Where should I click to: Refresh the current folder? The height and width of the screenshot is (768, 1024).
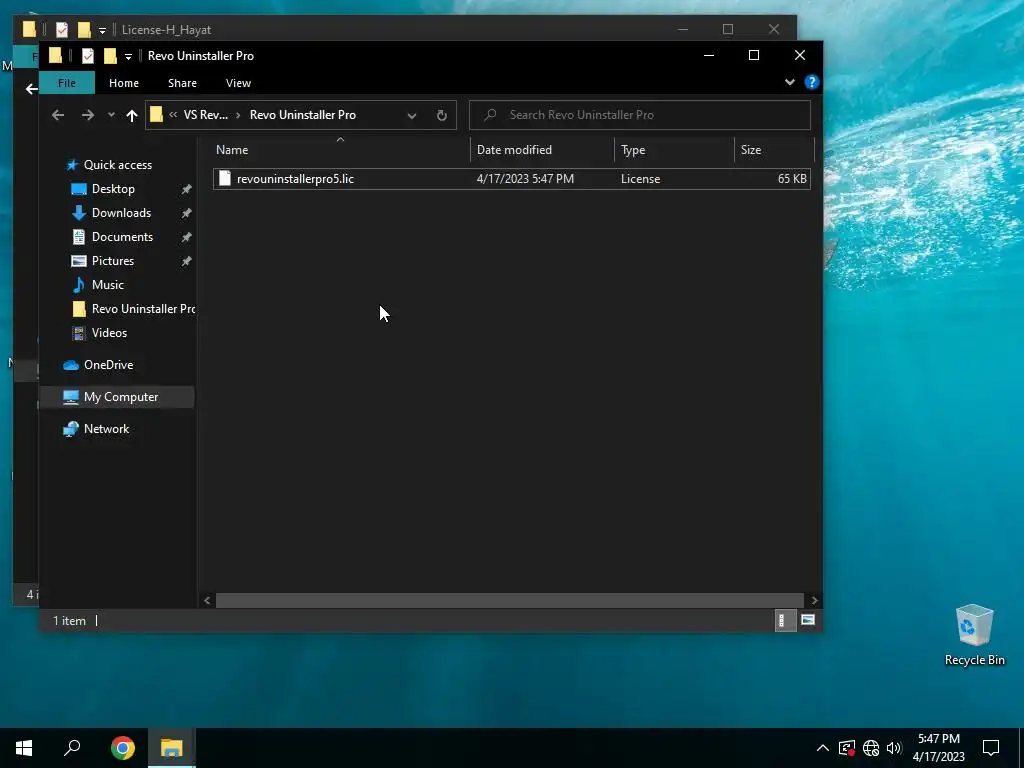pos(442,116)
